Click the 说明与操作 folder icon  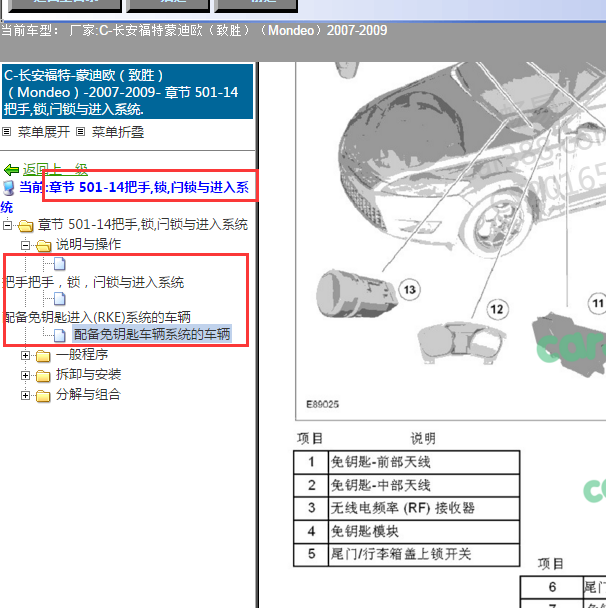tap(43, 245)
